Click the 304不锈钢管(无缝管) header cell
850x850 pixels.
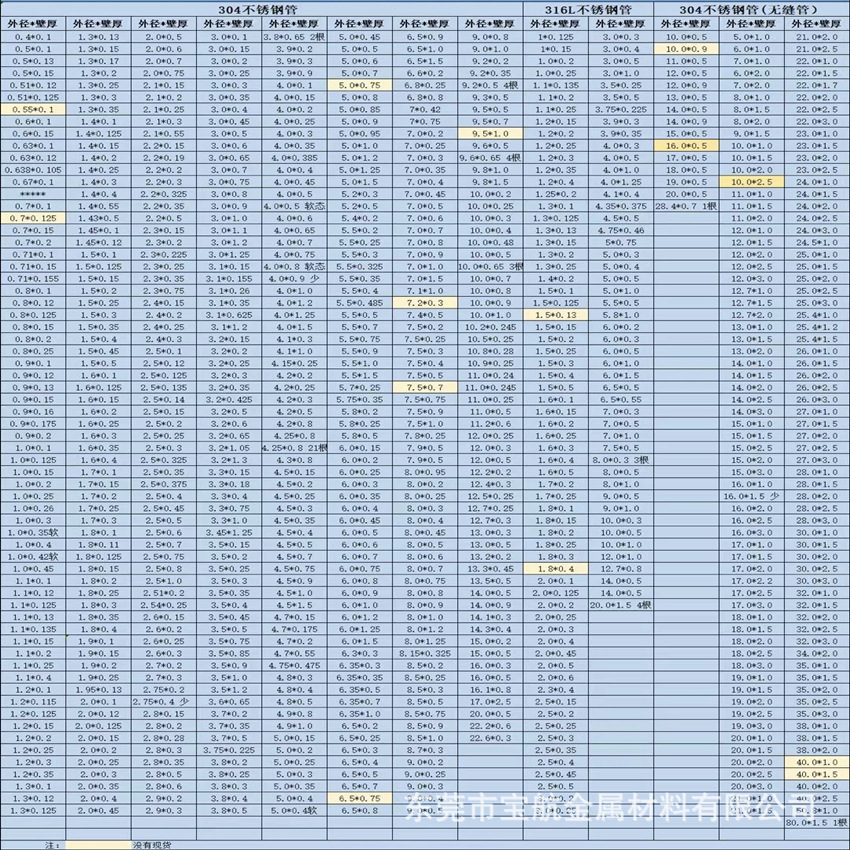750,9
